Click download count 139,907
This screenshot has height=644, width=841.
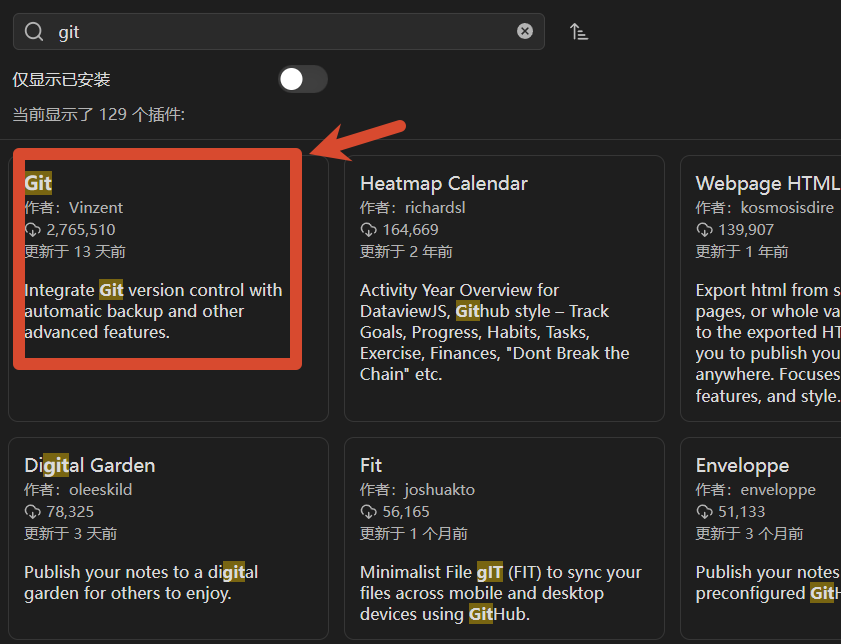(746, 230)
